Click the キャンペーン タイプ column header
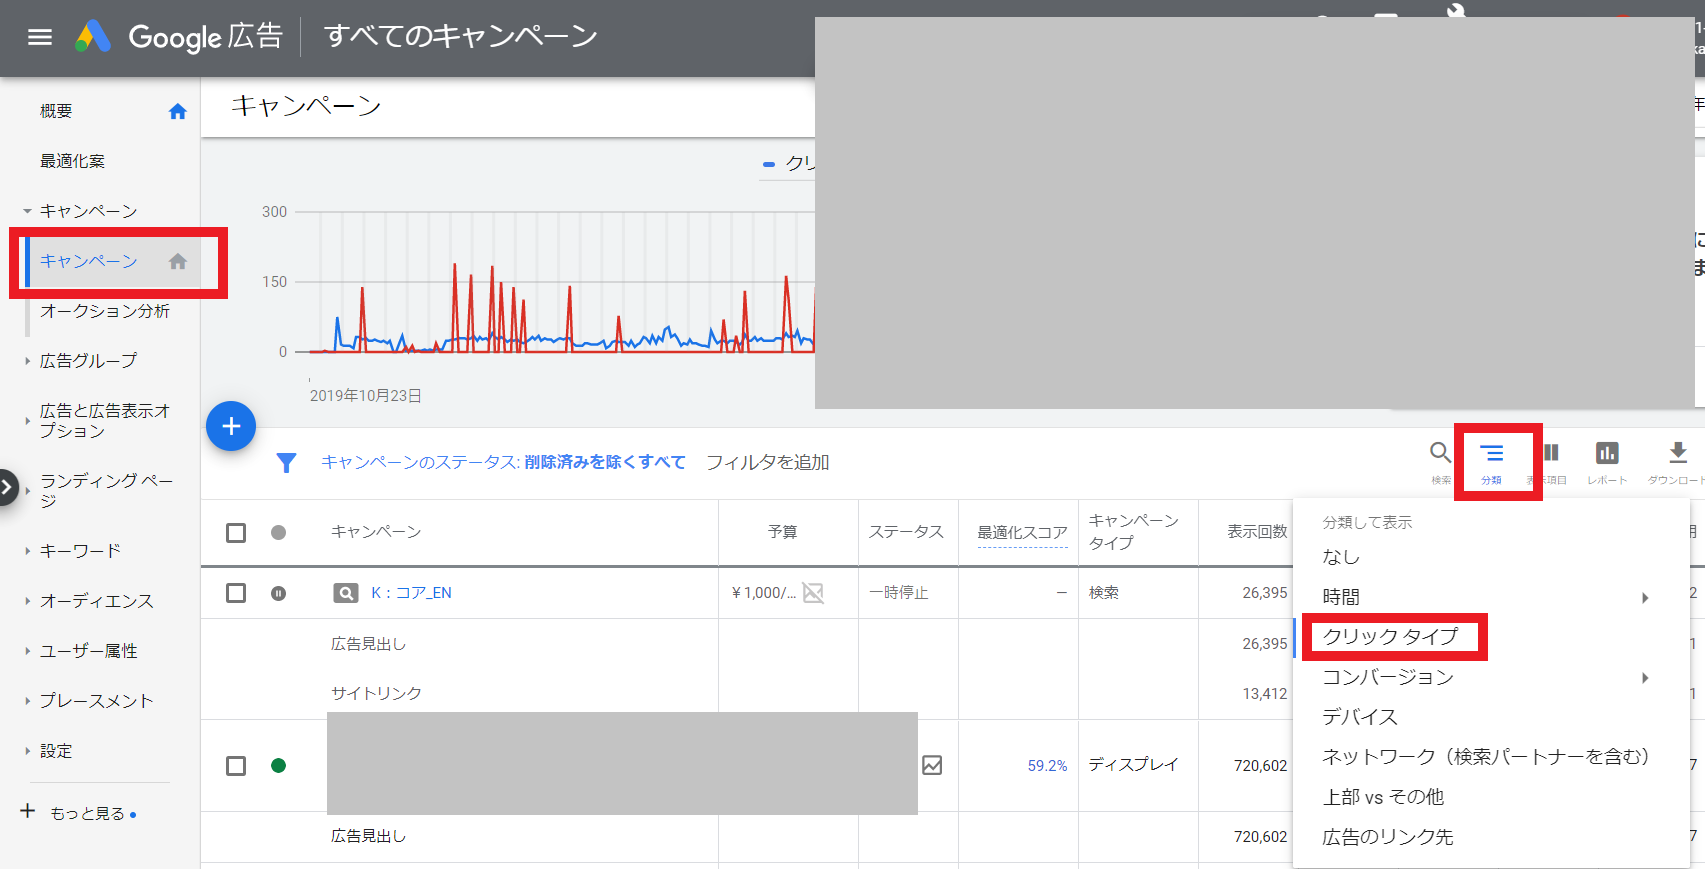This screenshot has height=869, width=1705. pos(1133,532)
